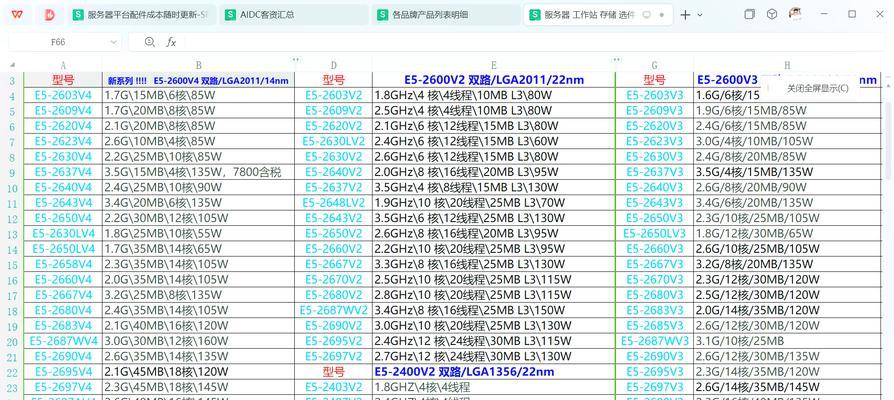Viewport: 894px width, 400px height.
Task: Click the zoom magnifier icon beside fx
Action: [x=150, y=42]
